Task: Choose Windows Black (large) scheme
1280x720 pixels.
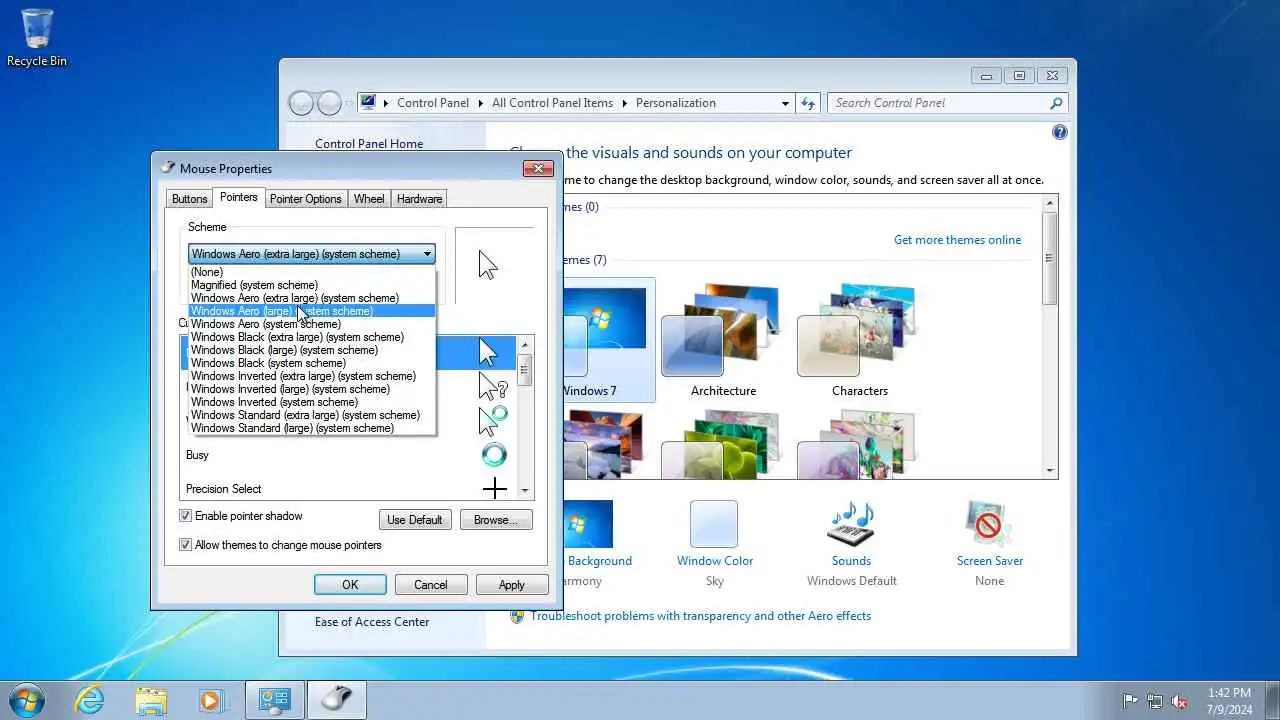Action: click(312, 350)
